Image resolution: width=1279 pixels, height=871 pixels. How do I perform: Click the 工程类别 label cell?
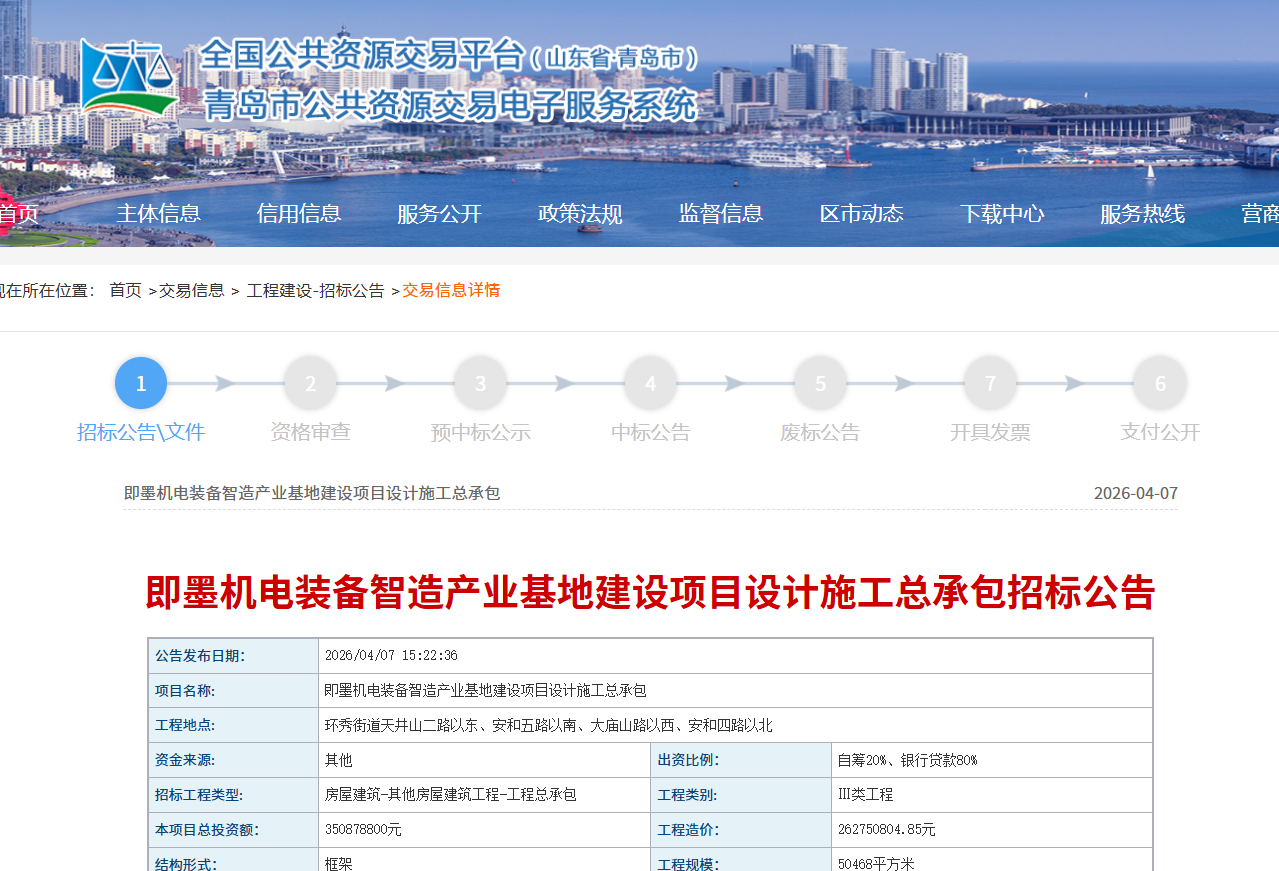pos(740,795)
